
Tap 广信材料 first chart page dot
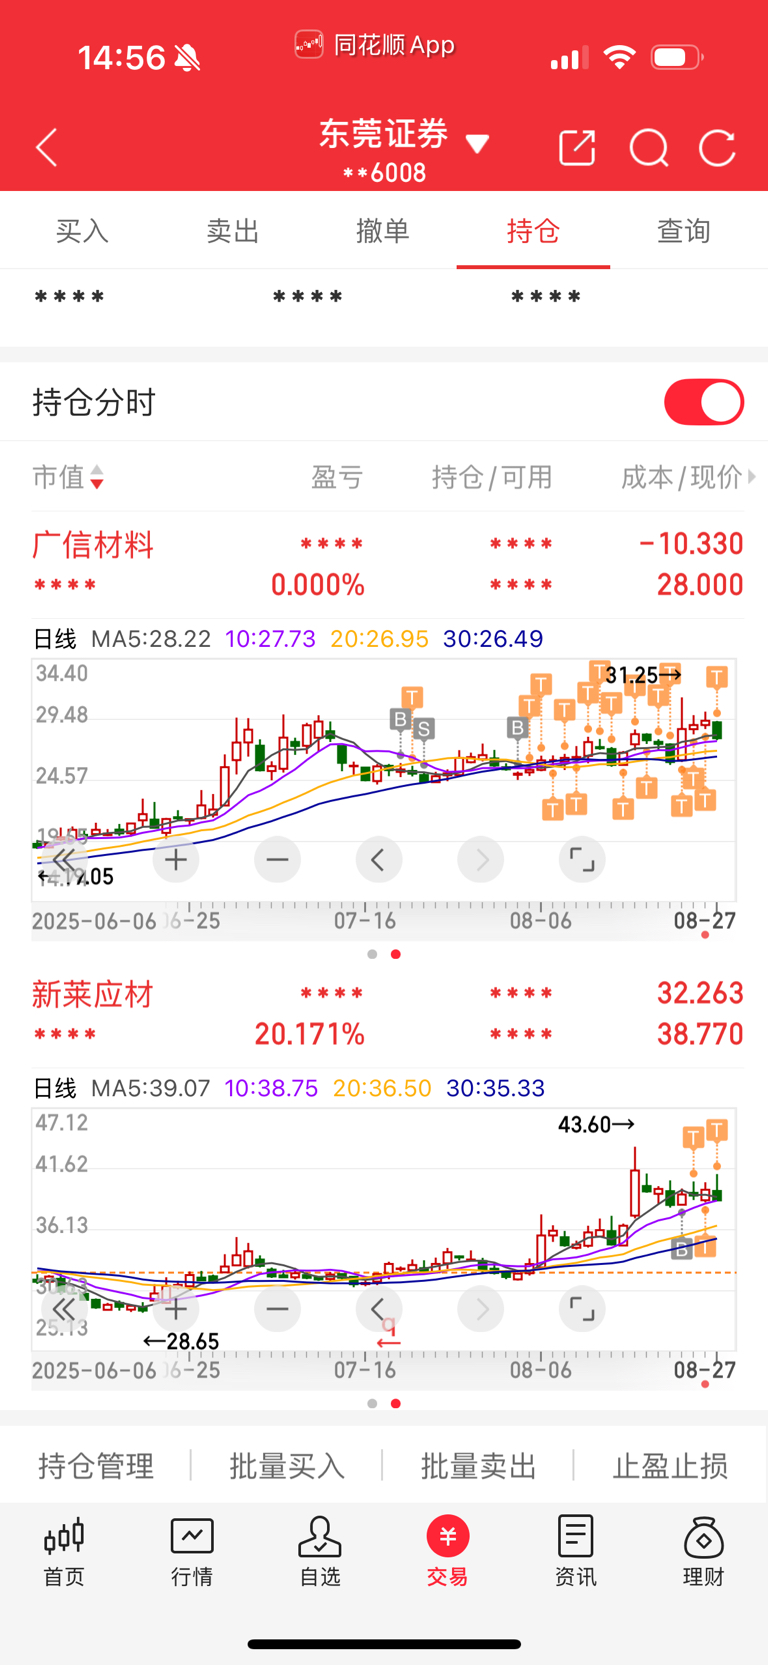point(372,954)
